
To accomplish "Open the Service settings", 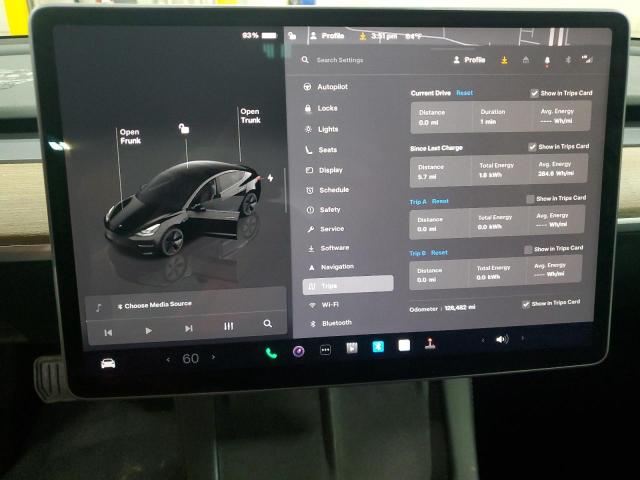I will [x=326, y=229].
